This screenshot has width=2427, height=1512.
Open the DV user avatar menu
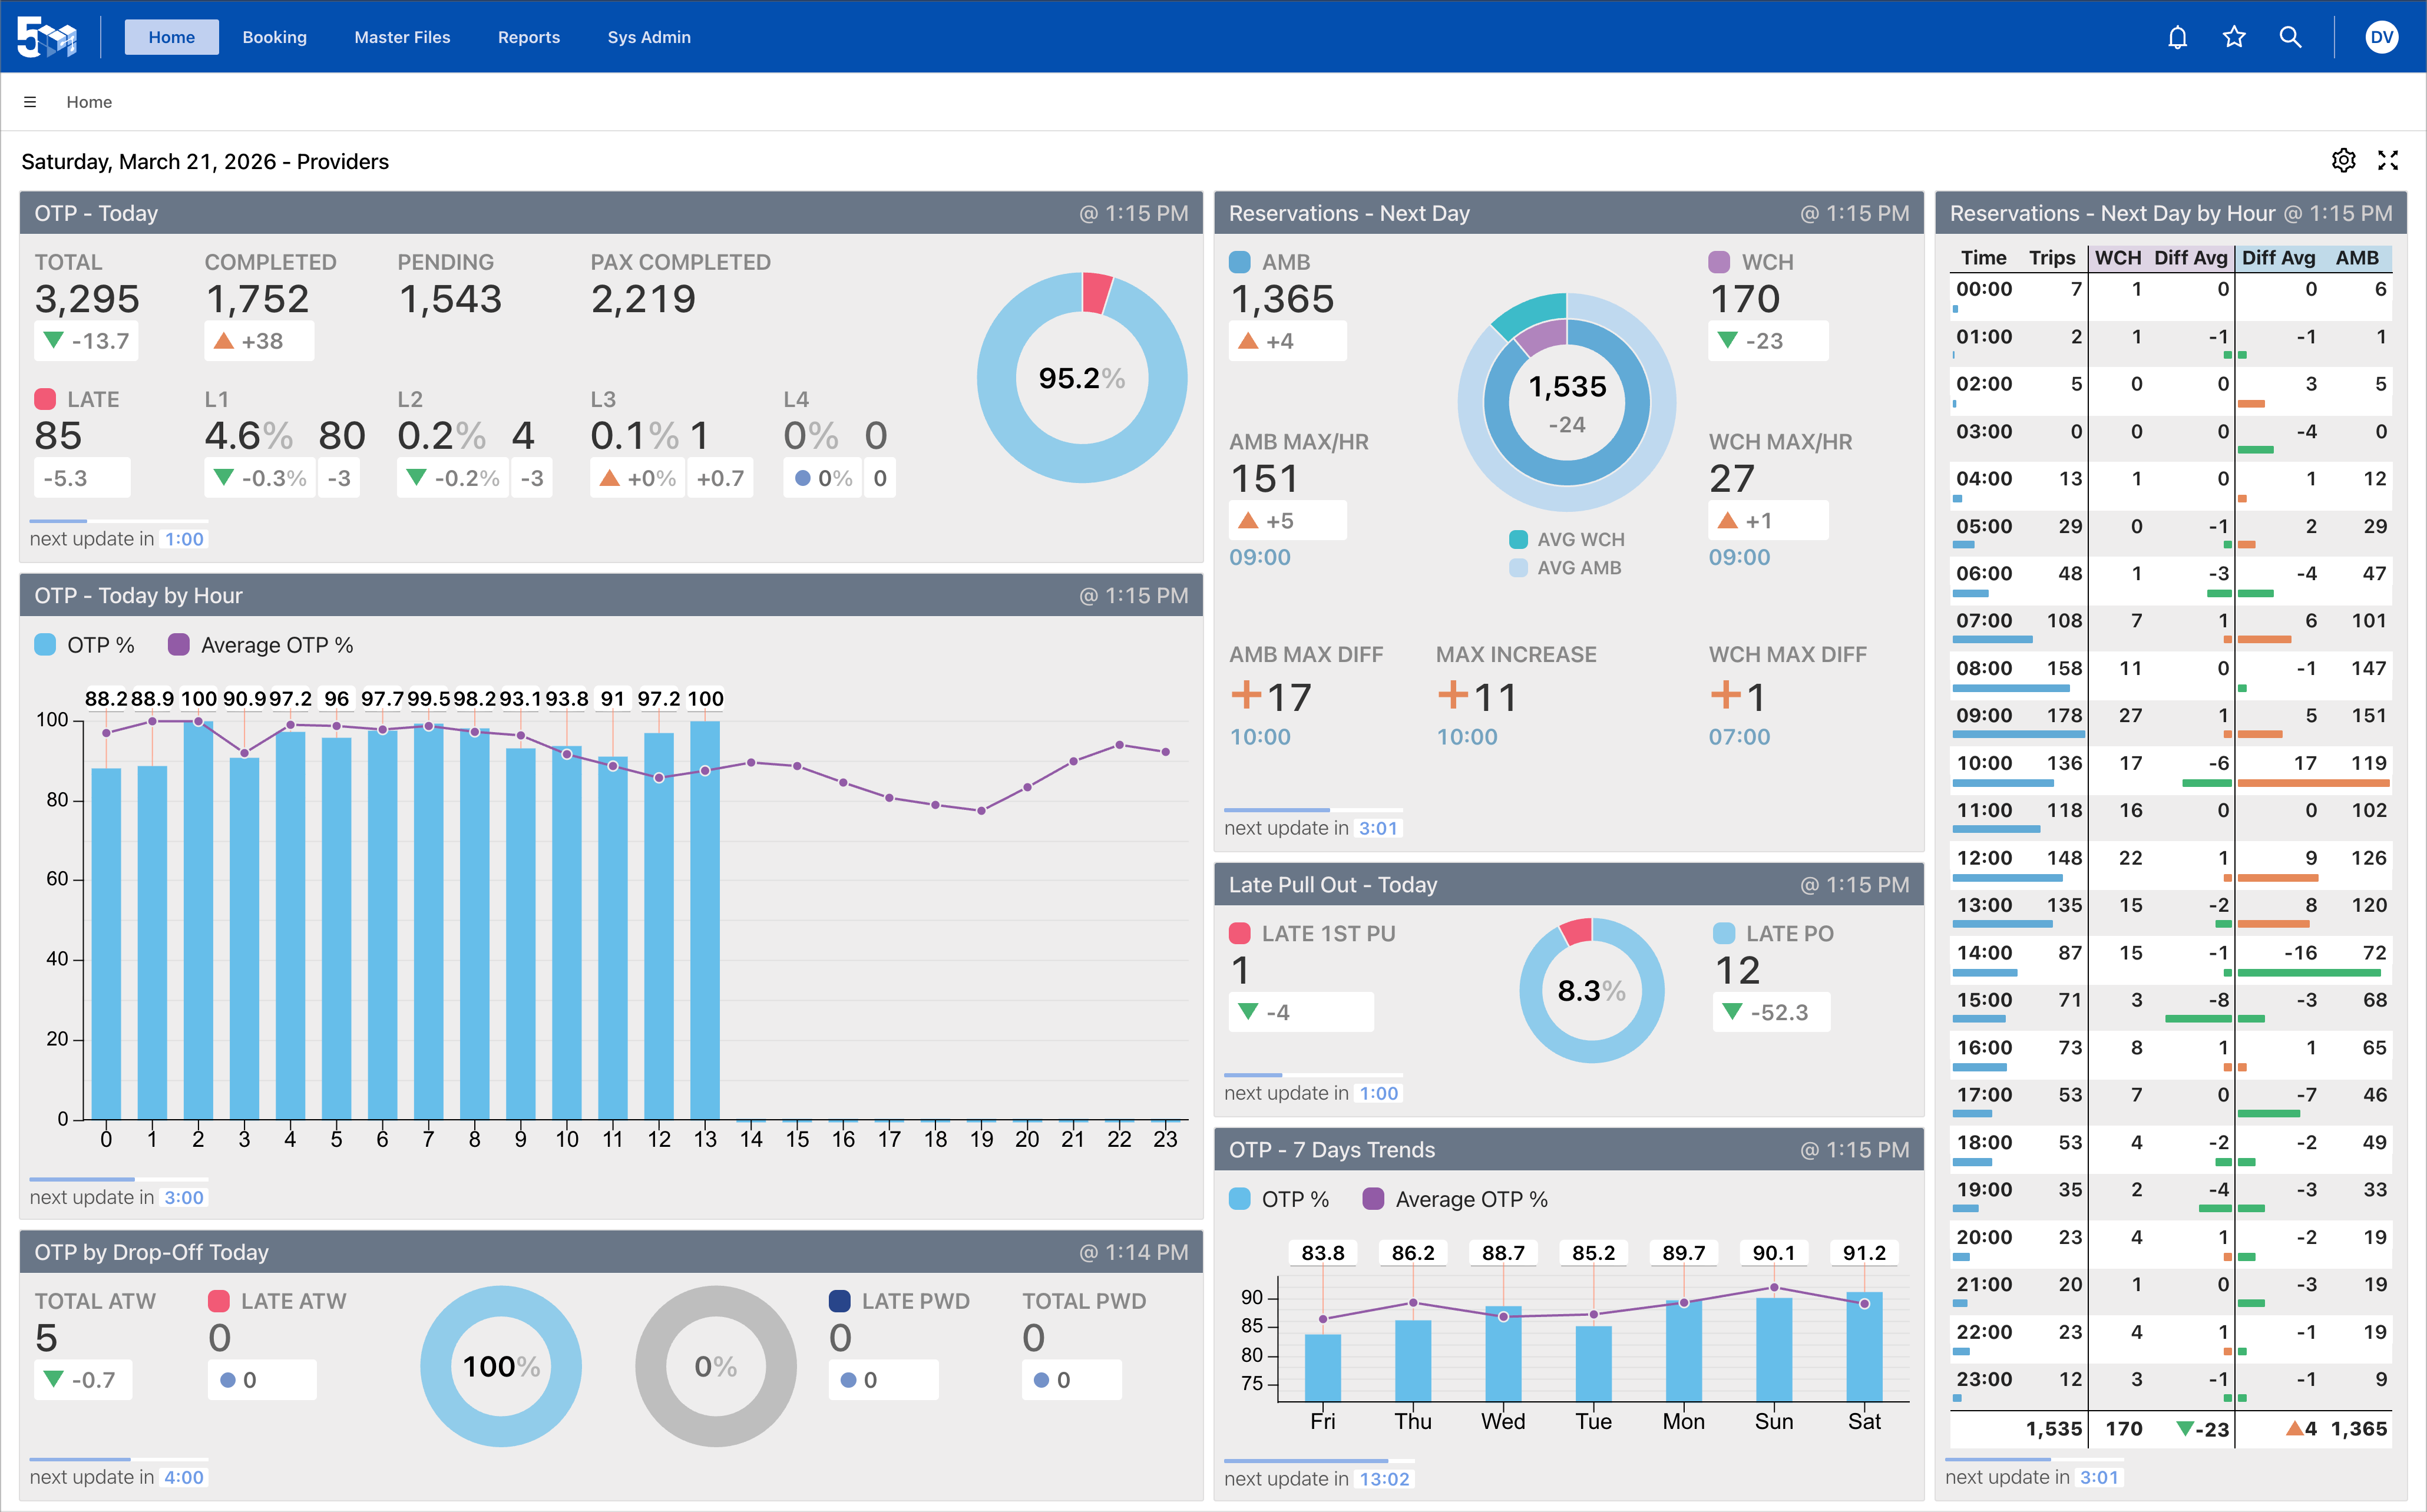[x=2382, y=37]
